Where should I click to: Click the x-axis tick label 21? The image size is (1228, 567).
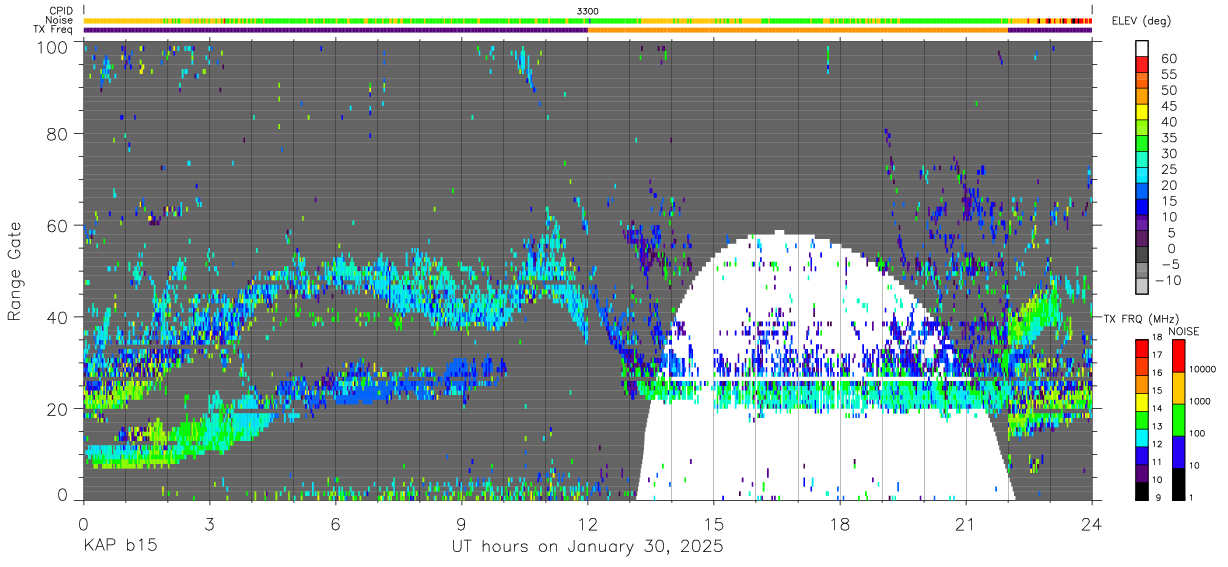click(966, 523)
